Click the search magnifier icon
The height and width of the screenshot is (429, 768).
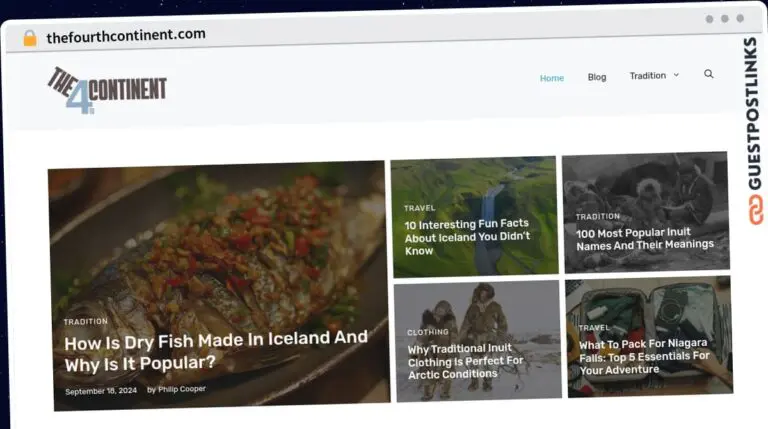coord(709,74)
